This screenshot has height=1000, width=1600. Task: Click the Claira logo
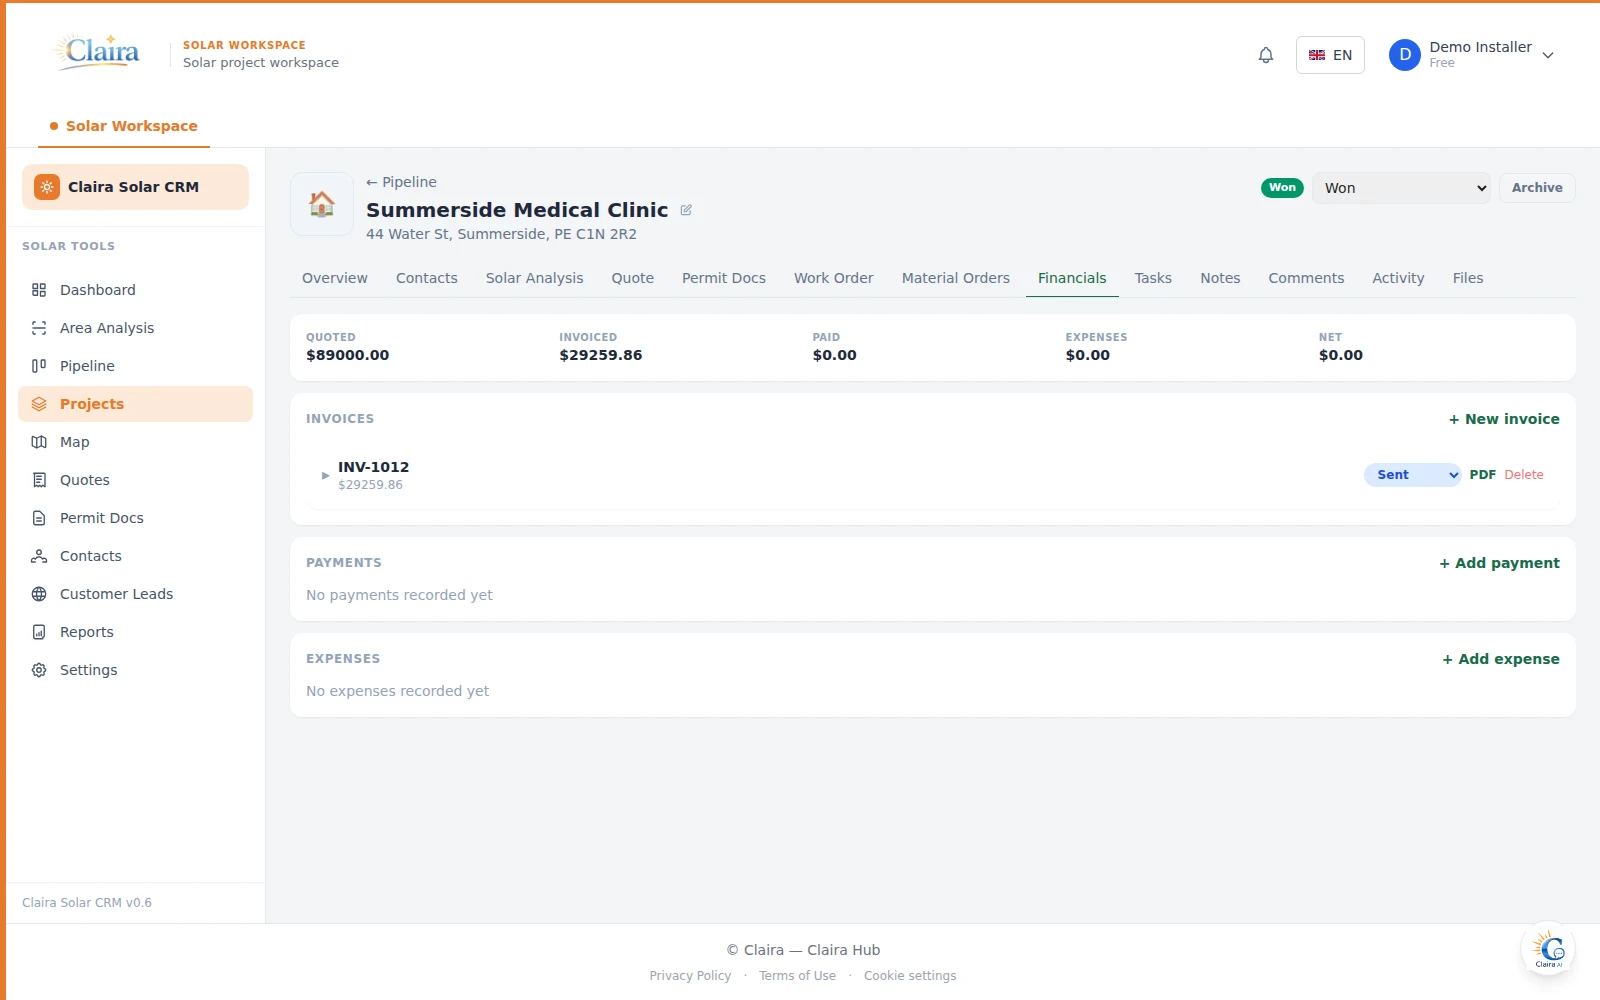tap(97, 52)
